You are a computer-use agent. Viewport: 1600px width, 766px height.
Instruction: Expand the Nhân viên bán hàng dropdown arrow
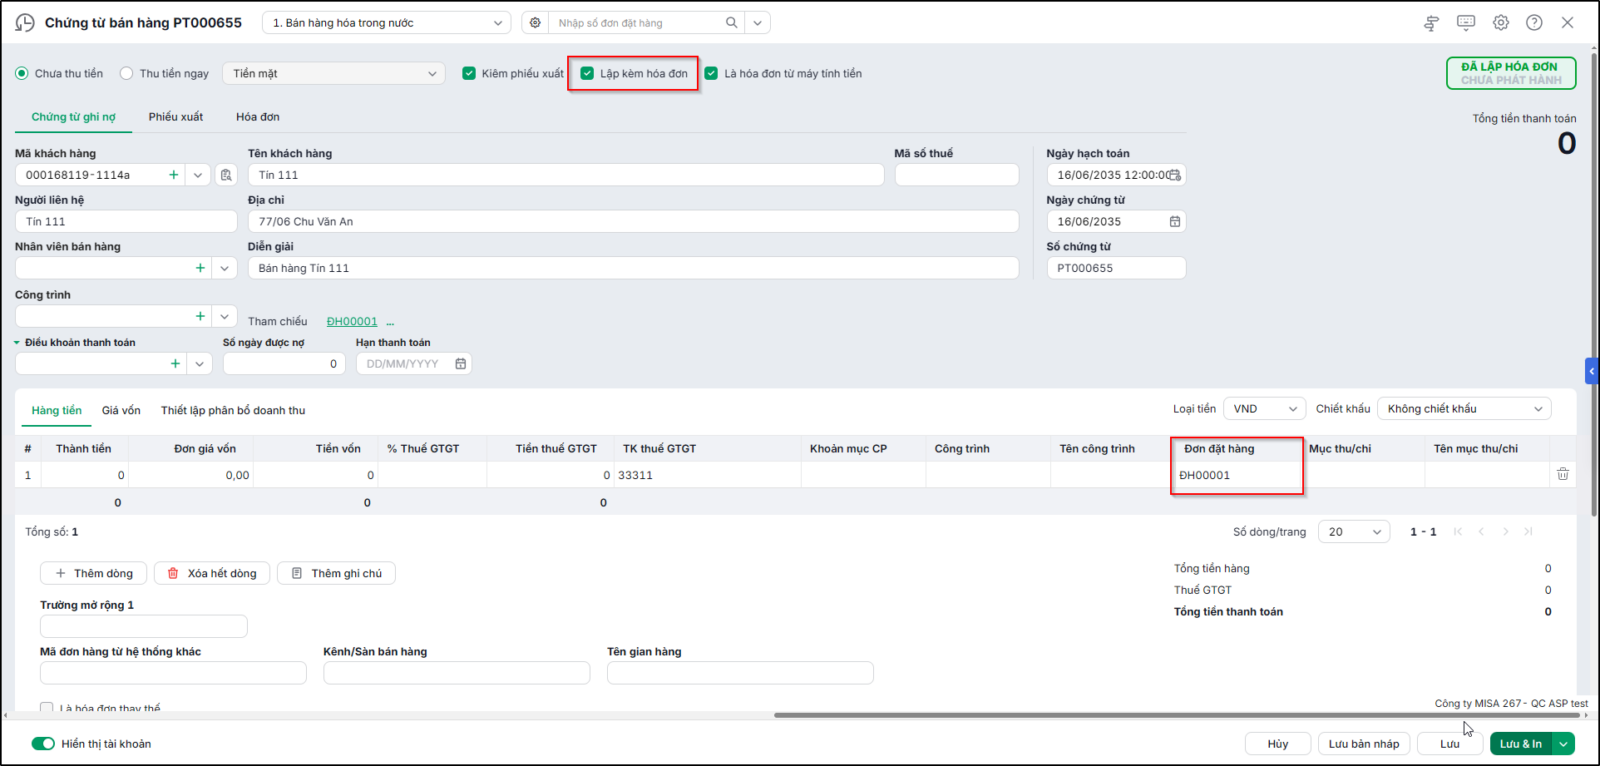225,268
